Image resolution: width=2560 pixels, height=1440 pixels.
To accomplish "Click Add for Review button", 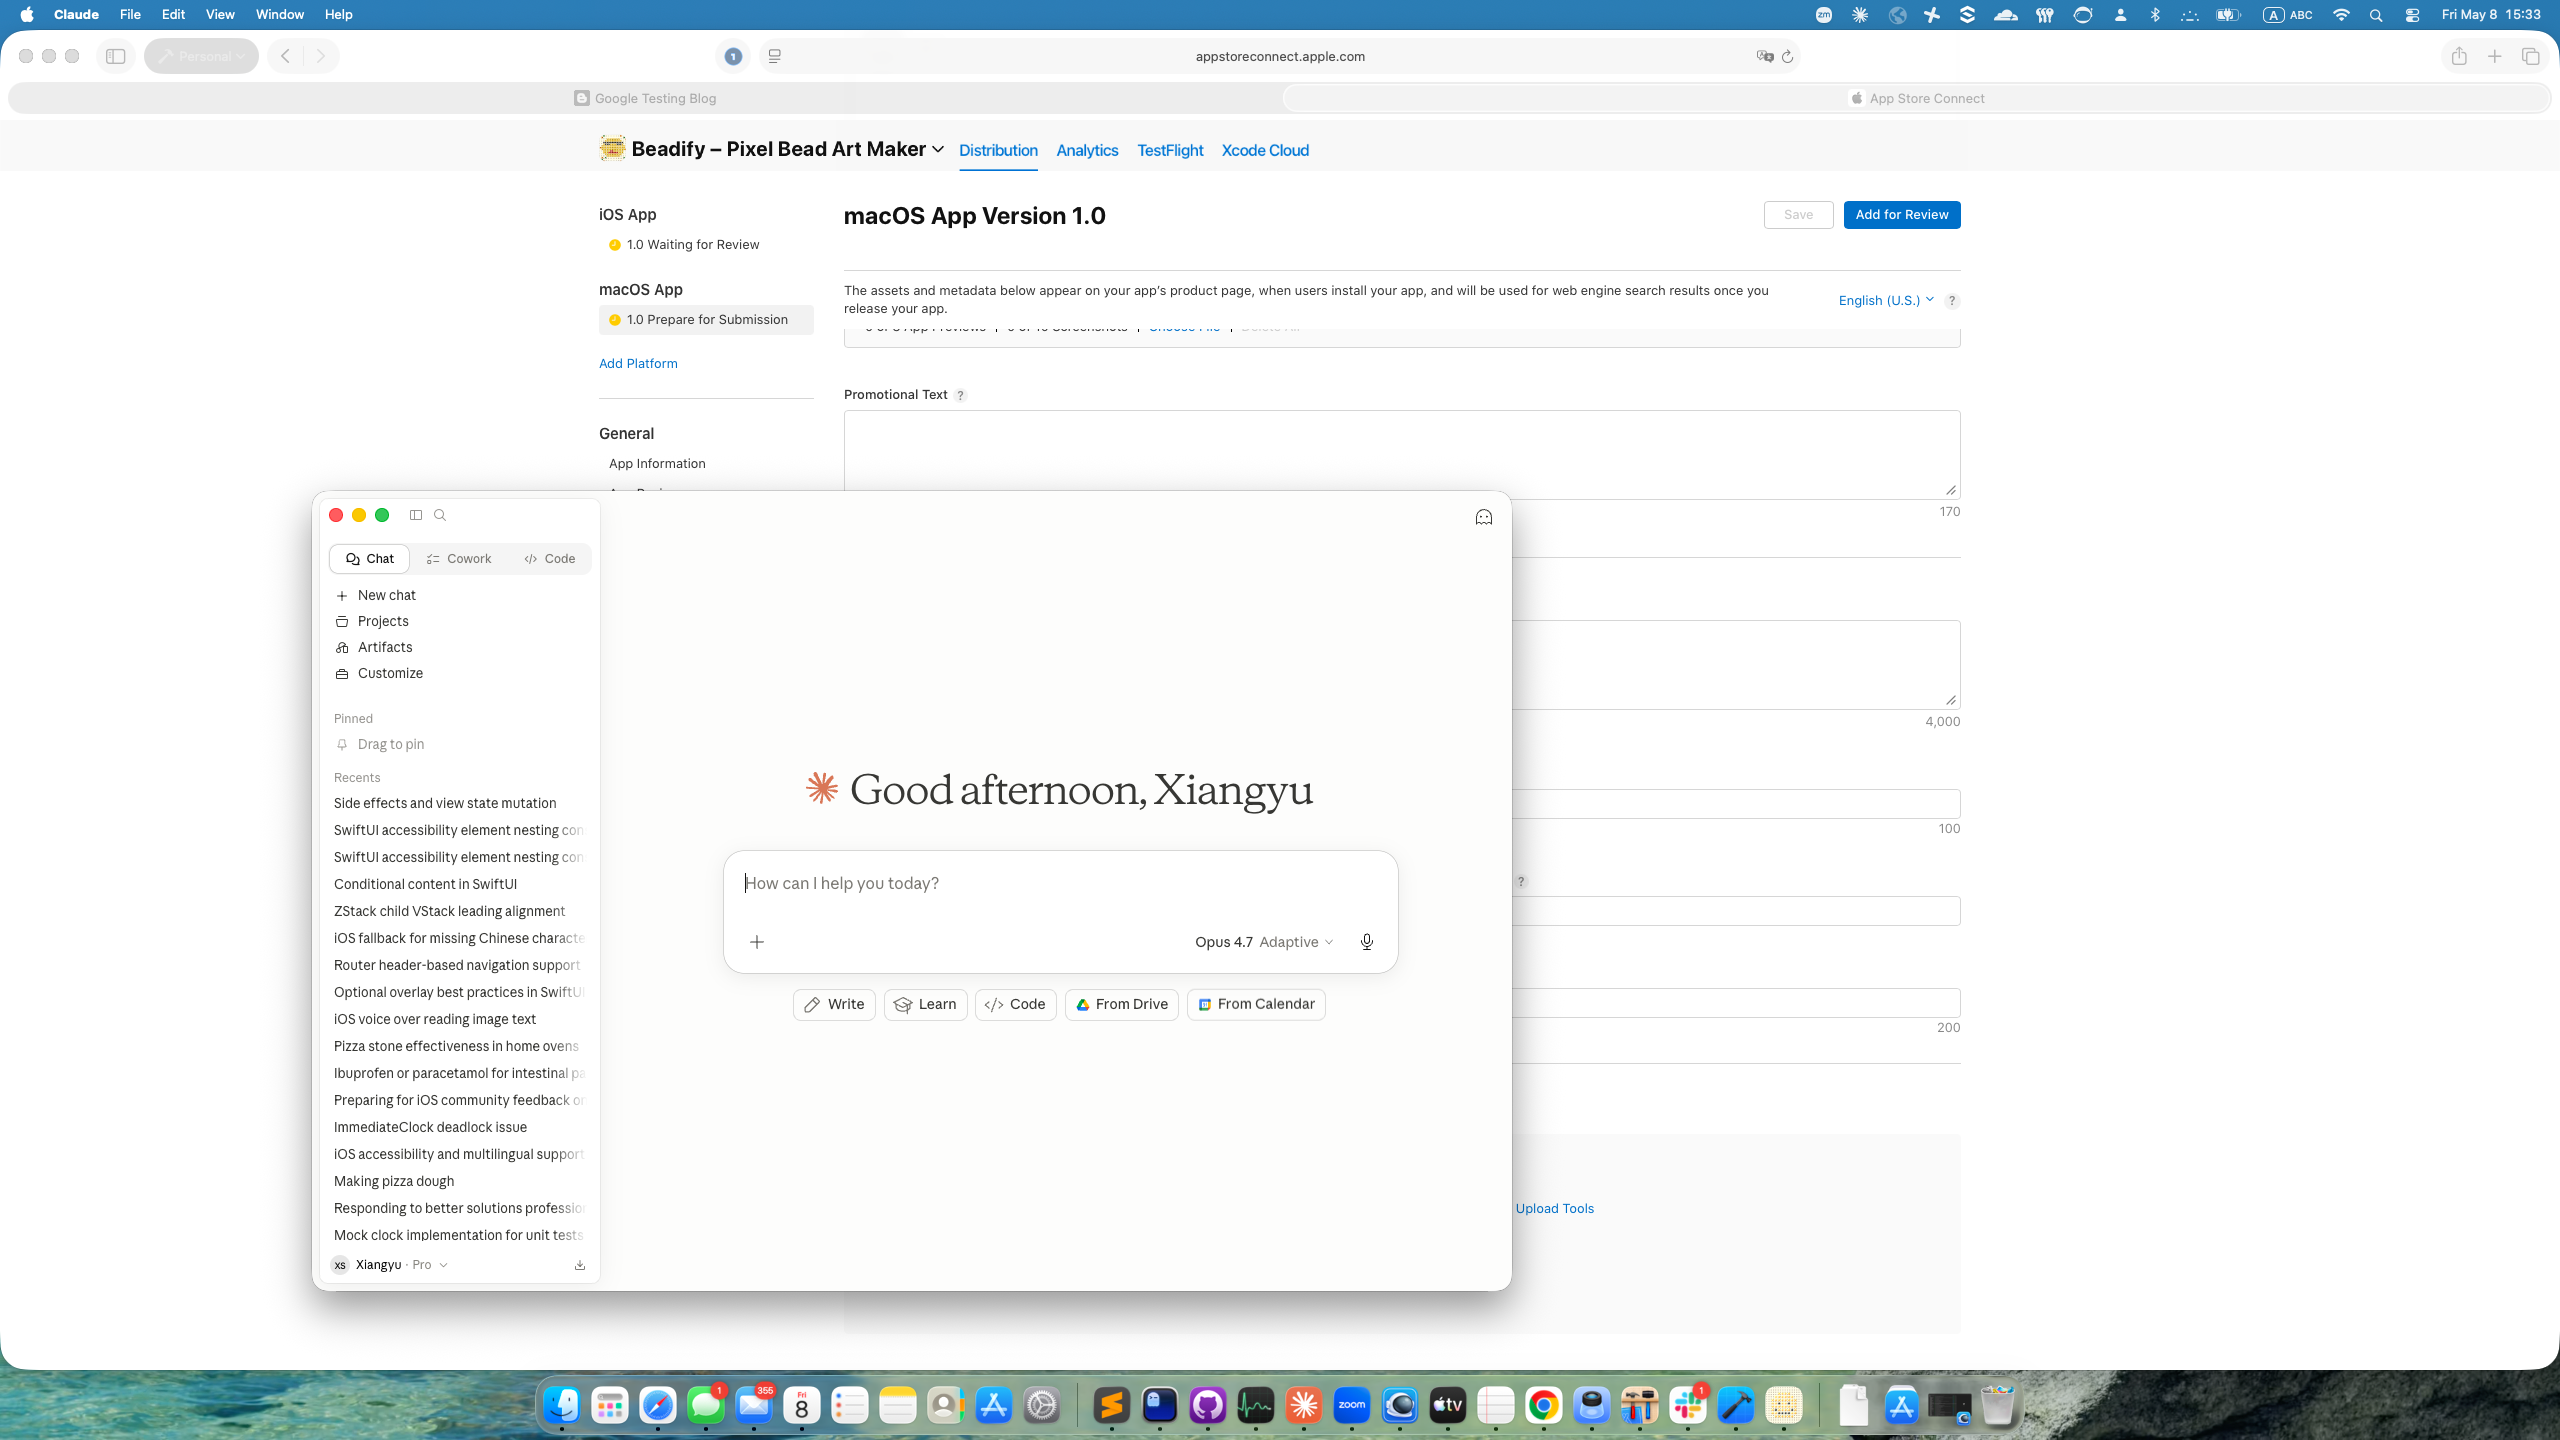I will 1902,215.
